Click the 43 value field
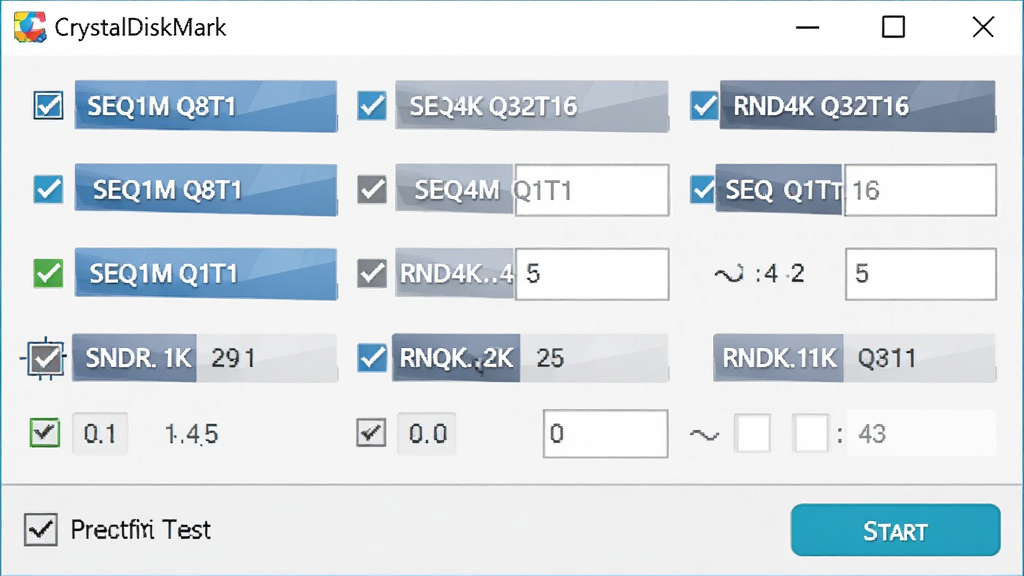 coord(922,434)
